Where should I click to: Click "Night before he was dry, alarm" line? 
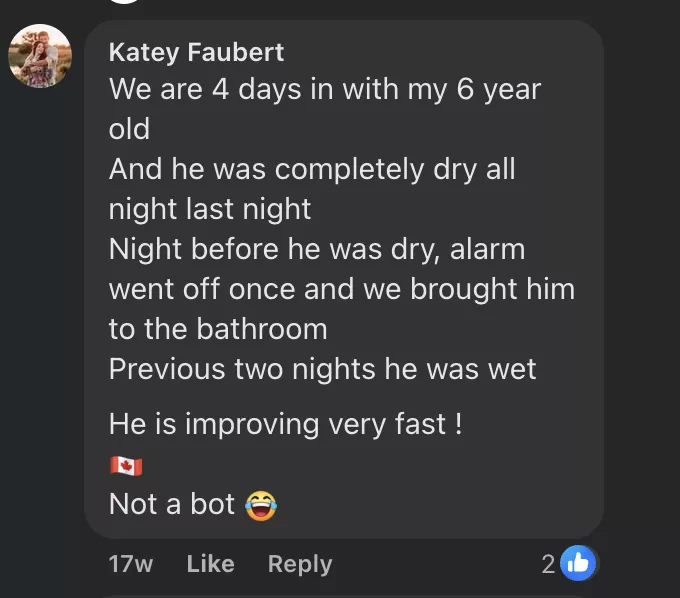point(316,249)
